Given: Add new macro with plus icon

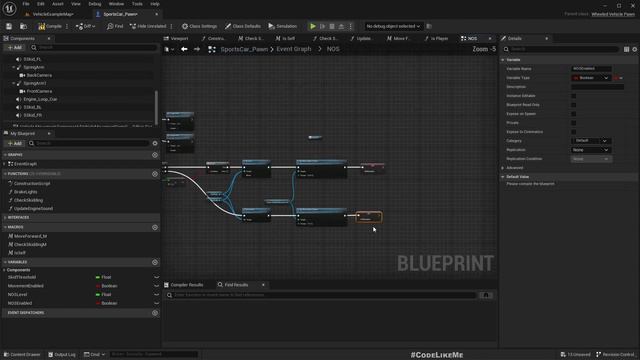Looking at the screenshot, I should tap(155, 227).
